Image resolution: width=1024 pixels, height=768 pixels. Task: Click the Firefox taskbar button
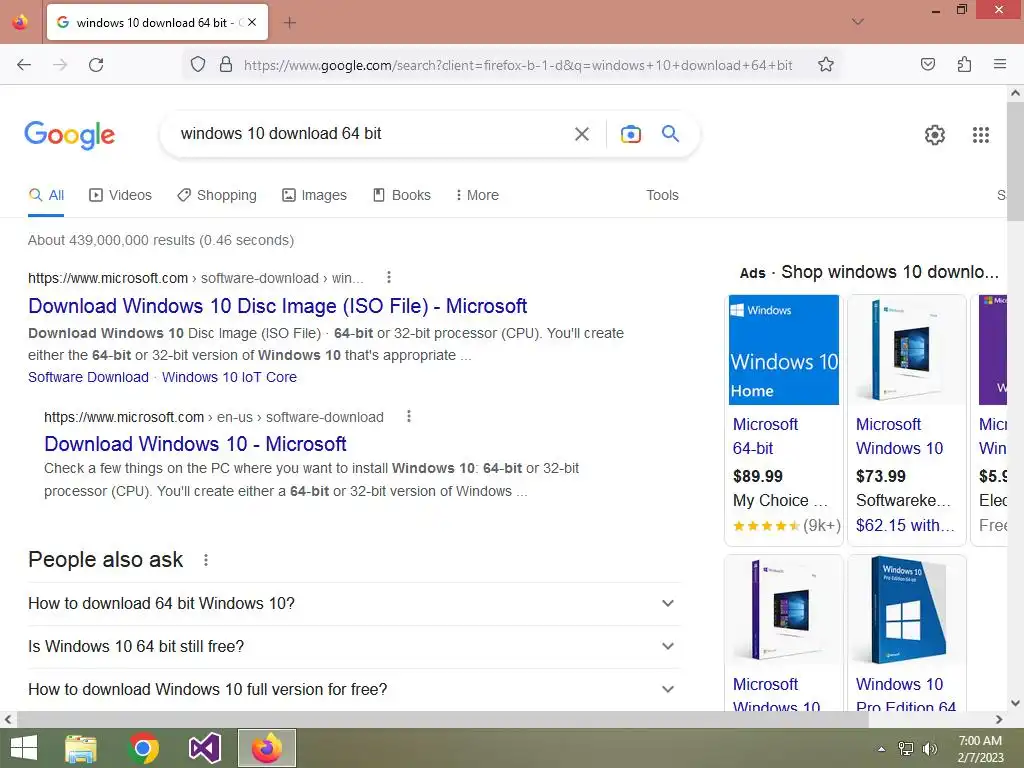[x=266, y=748]
